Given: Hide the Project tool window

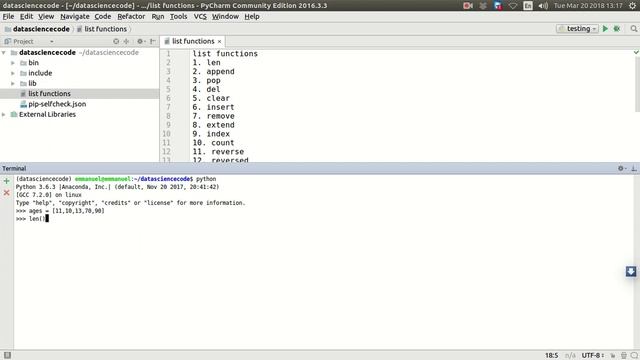Looking at the screenshot, I should click(153, 41).
